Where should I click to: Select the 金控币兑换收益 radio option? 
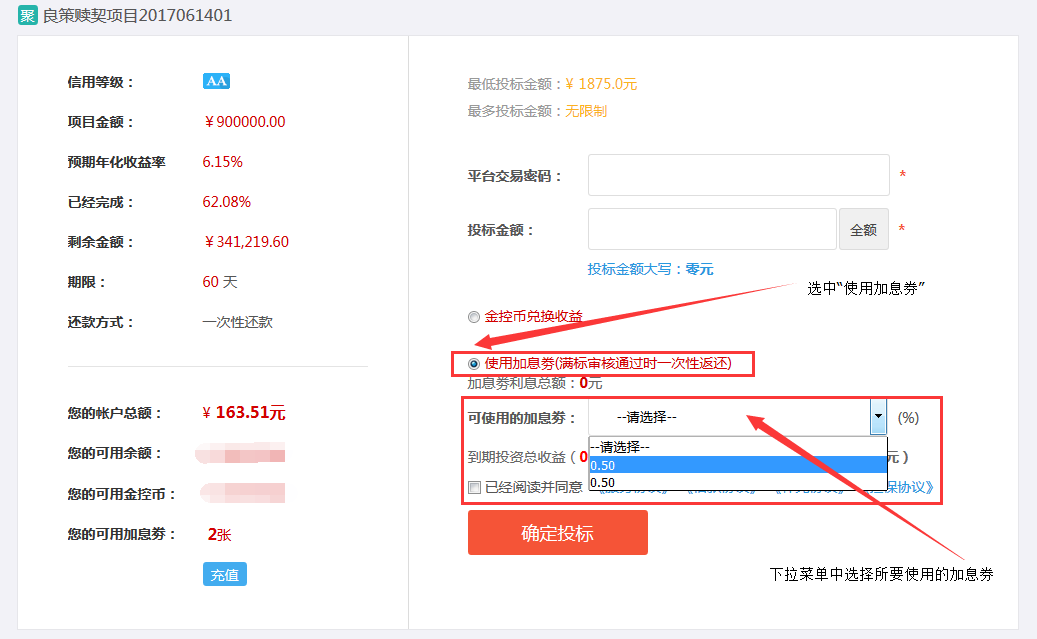coord(474,317)
